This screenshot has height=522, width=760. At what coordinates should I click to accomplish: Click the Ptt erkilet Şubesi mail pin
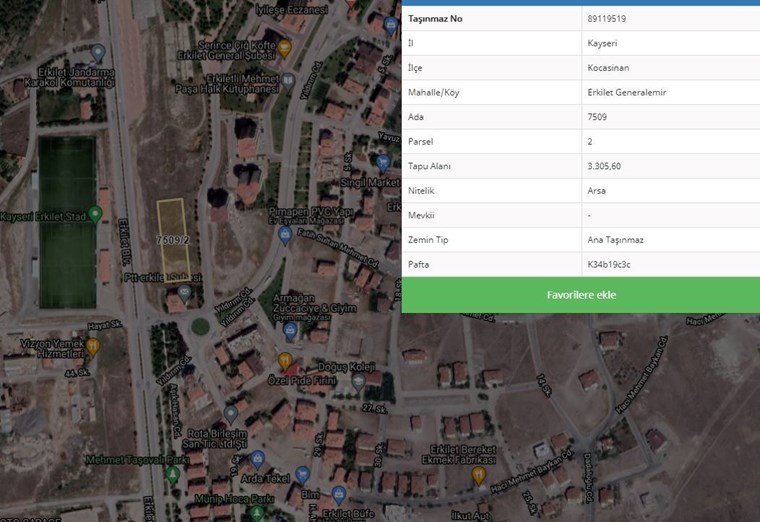point(184,292)
